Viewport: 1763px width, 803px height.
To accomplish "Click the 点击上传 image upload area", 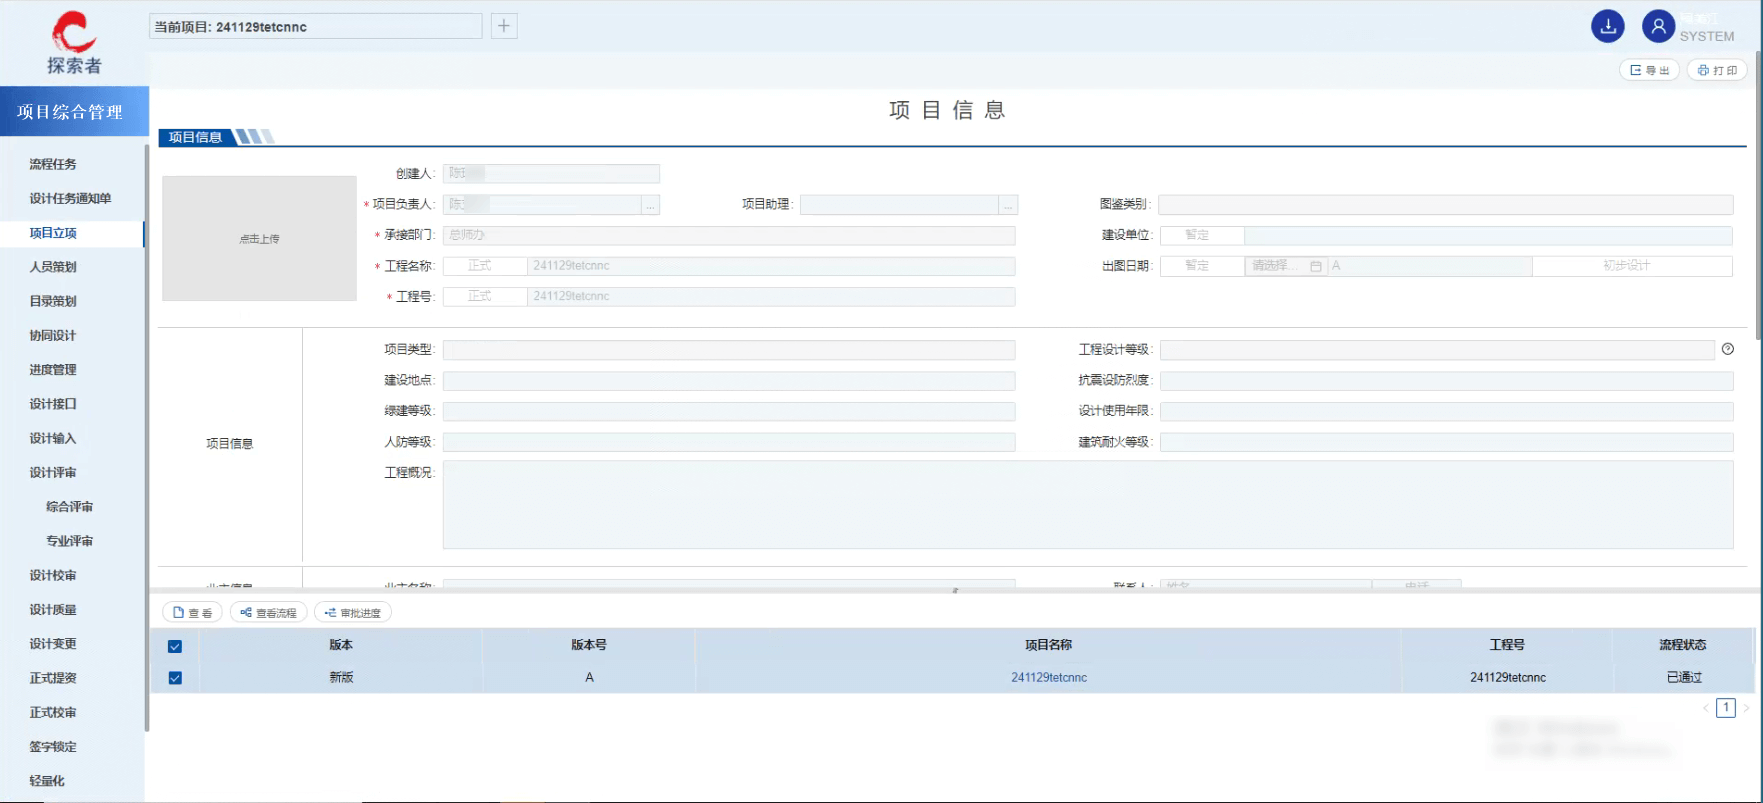I will pyautogui.click(x=259, y=239).
